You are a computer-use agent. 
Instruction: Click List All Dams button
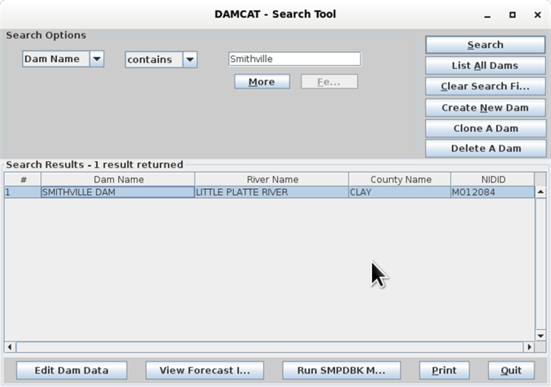(x=485, y=65)
